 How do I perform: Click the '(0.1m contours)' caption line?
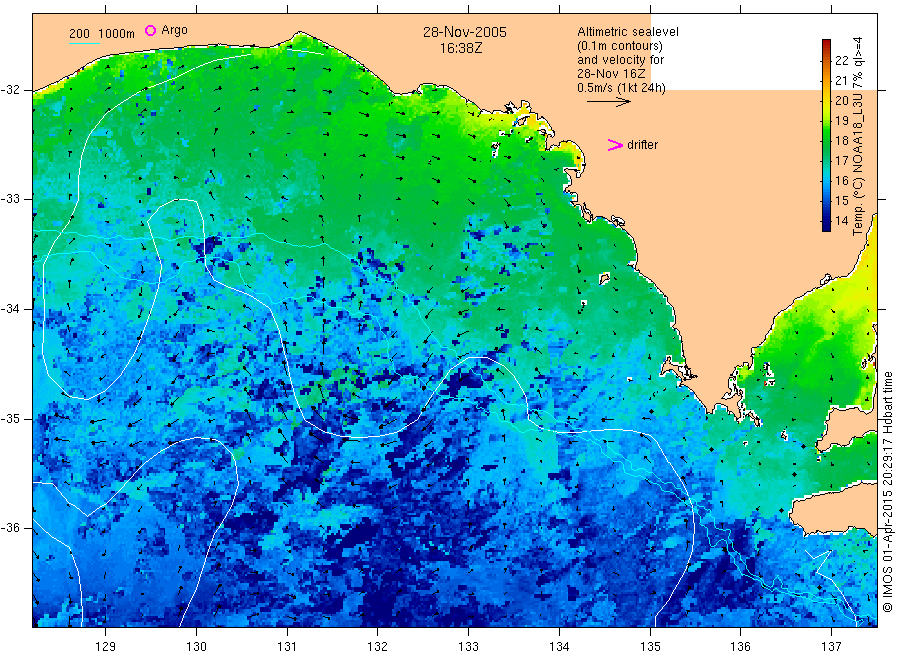pyautogui.click(x=619, y=46)
